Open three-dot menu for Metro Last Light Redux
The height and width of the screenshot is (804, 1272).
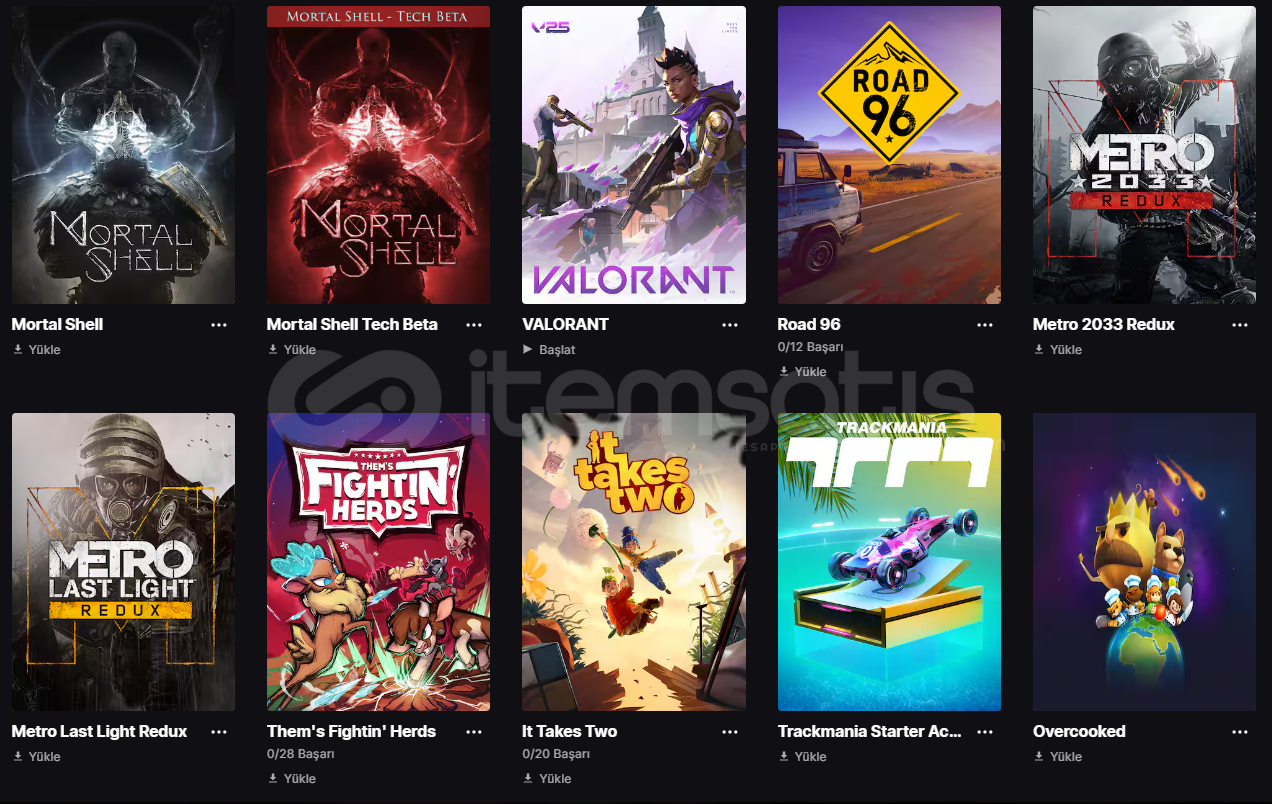pyautogui.click(x=219, y=732)
